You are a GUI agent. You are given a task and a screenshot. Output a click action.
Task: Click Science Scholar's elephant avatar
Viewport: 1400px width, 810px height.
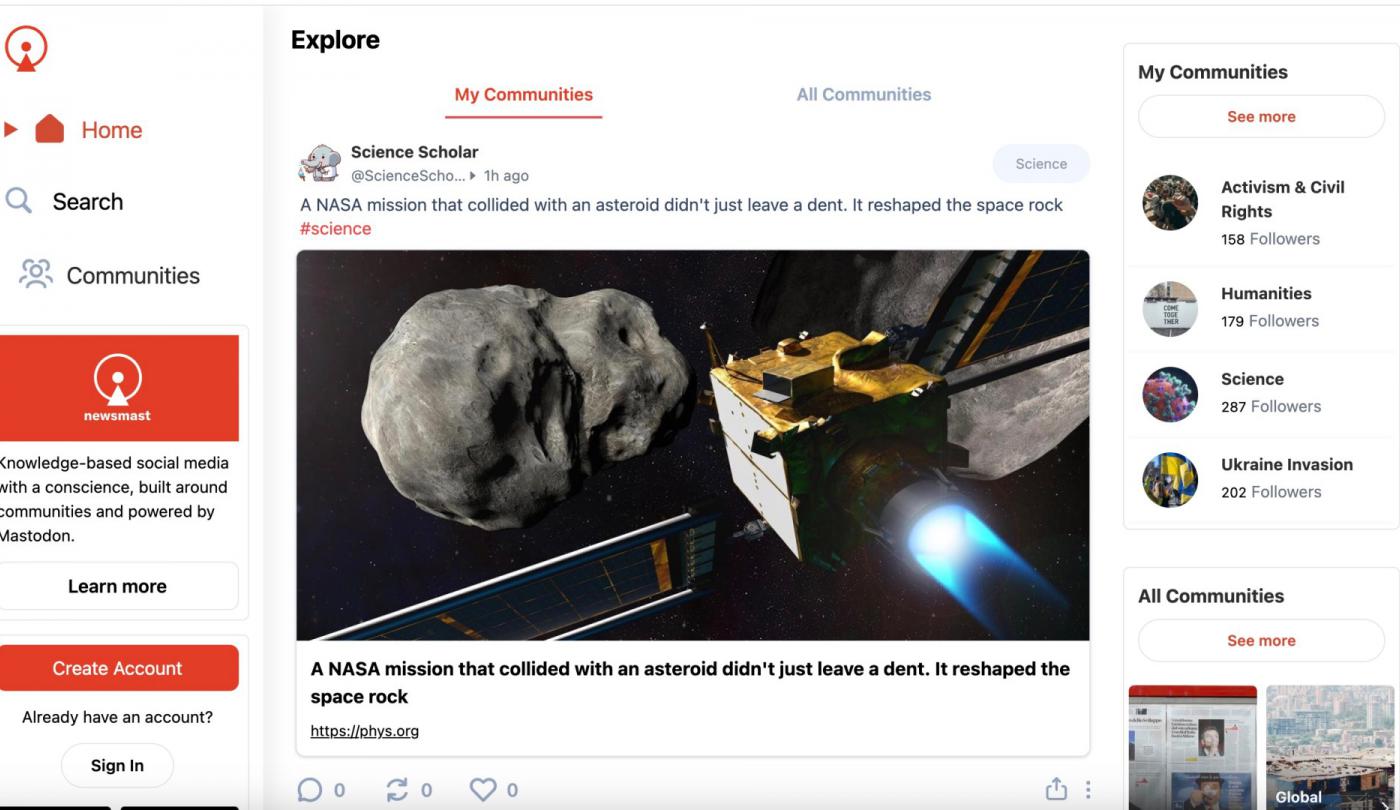[x=320, y=162]
